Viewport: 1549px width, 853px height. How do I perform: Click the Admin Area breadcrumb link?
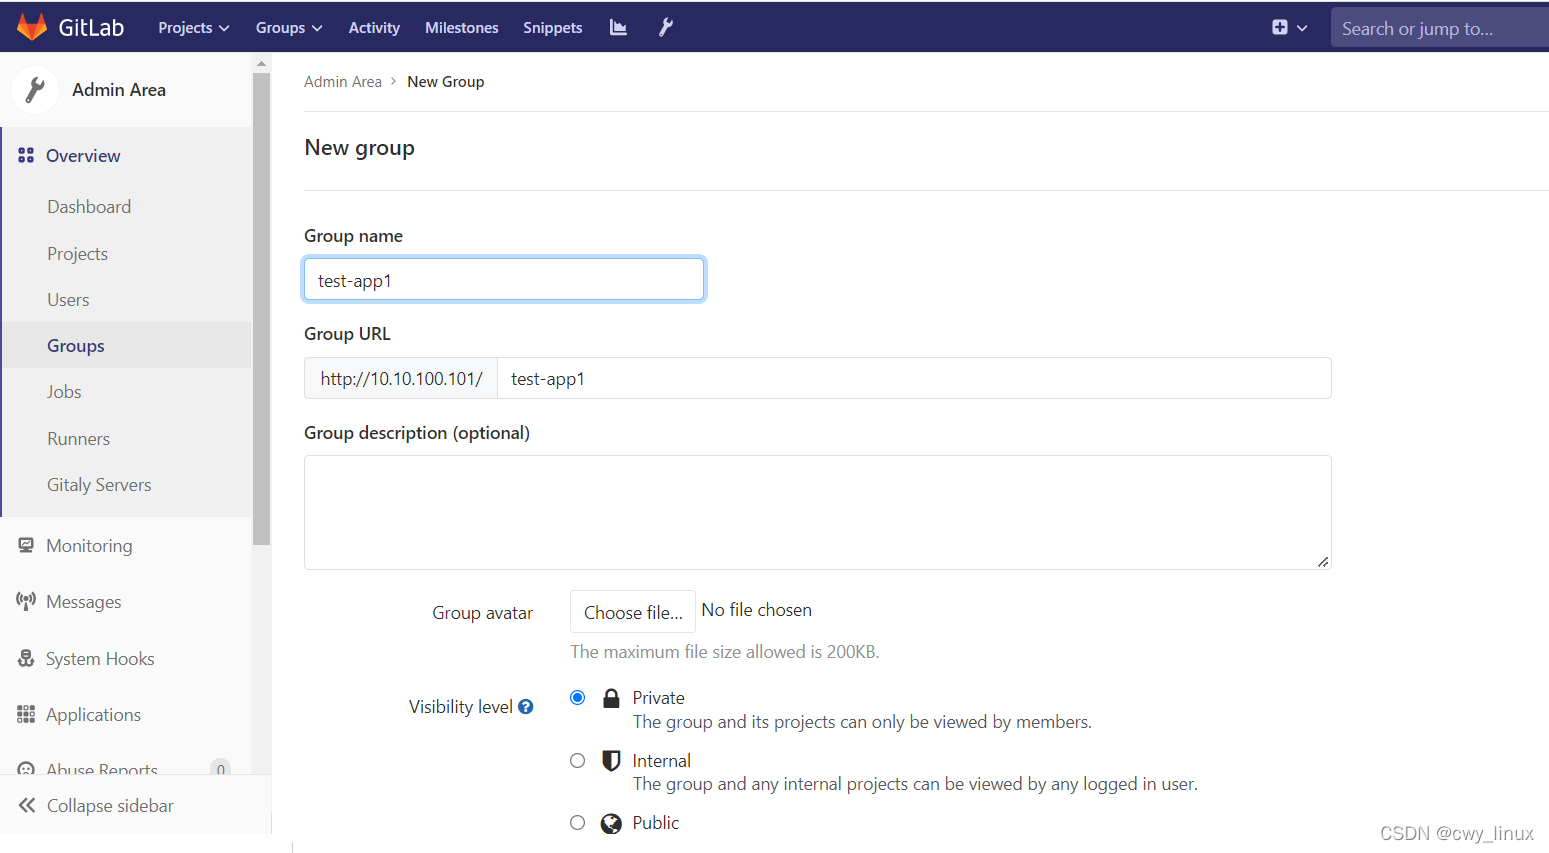pos(343,82)
